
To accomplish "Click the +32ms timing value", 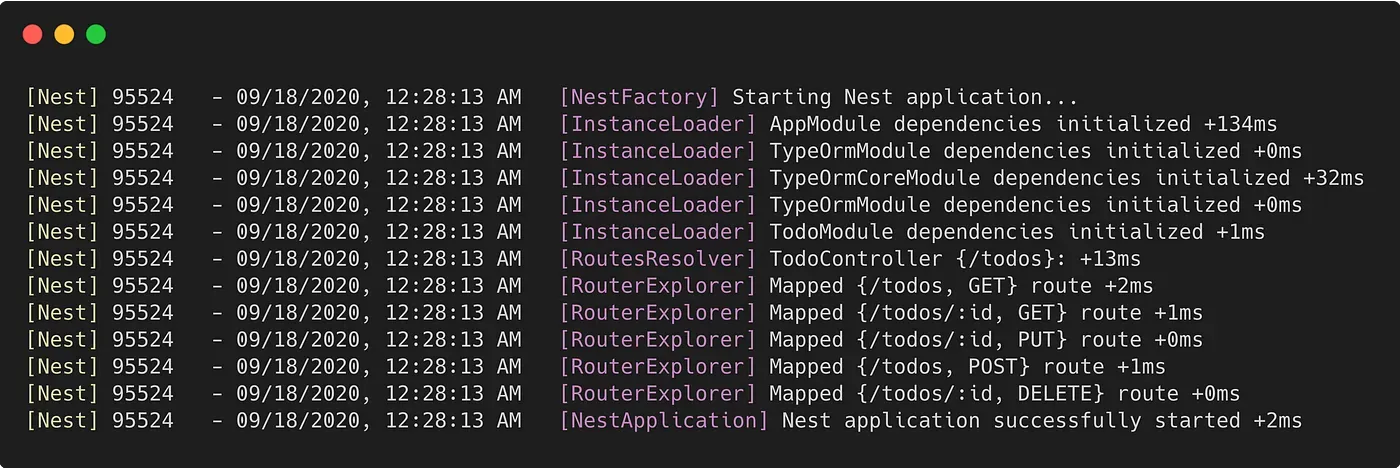I will pos(1334,178).
